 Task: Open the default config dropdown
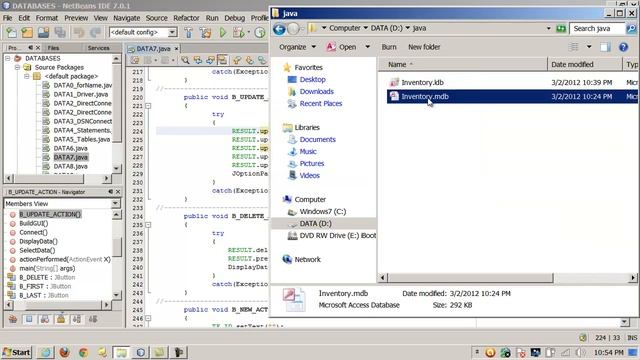[173, 32]
